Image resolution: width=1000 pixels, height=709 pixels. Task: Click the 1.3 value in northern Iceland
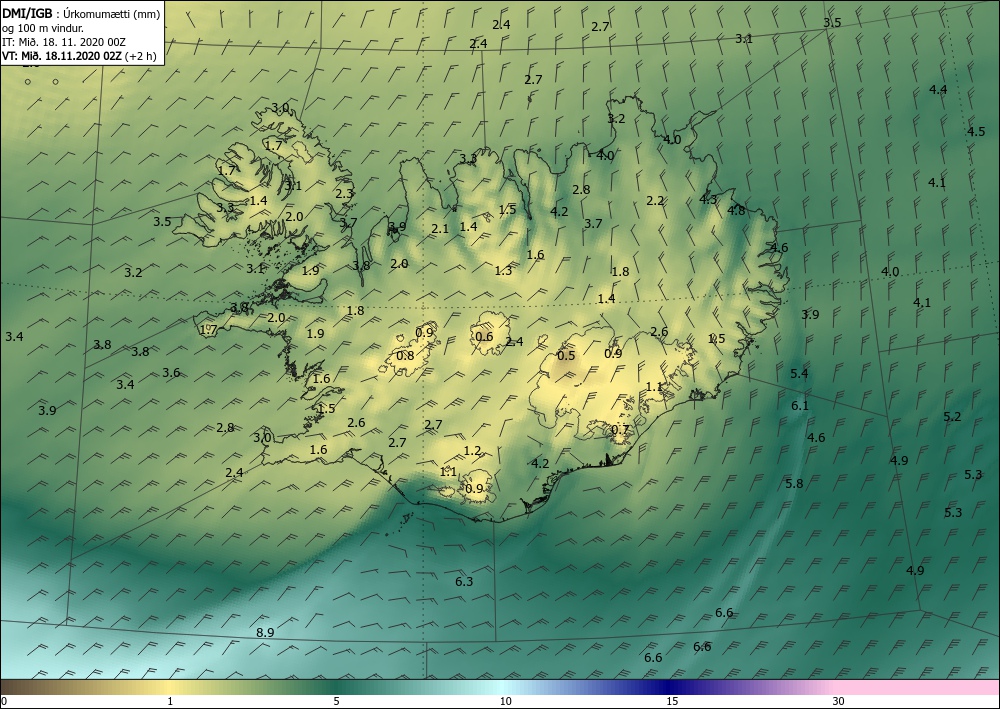503,270
